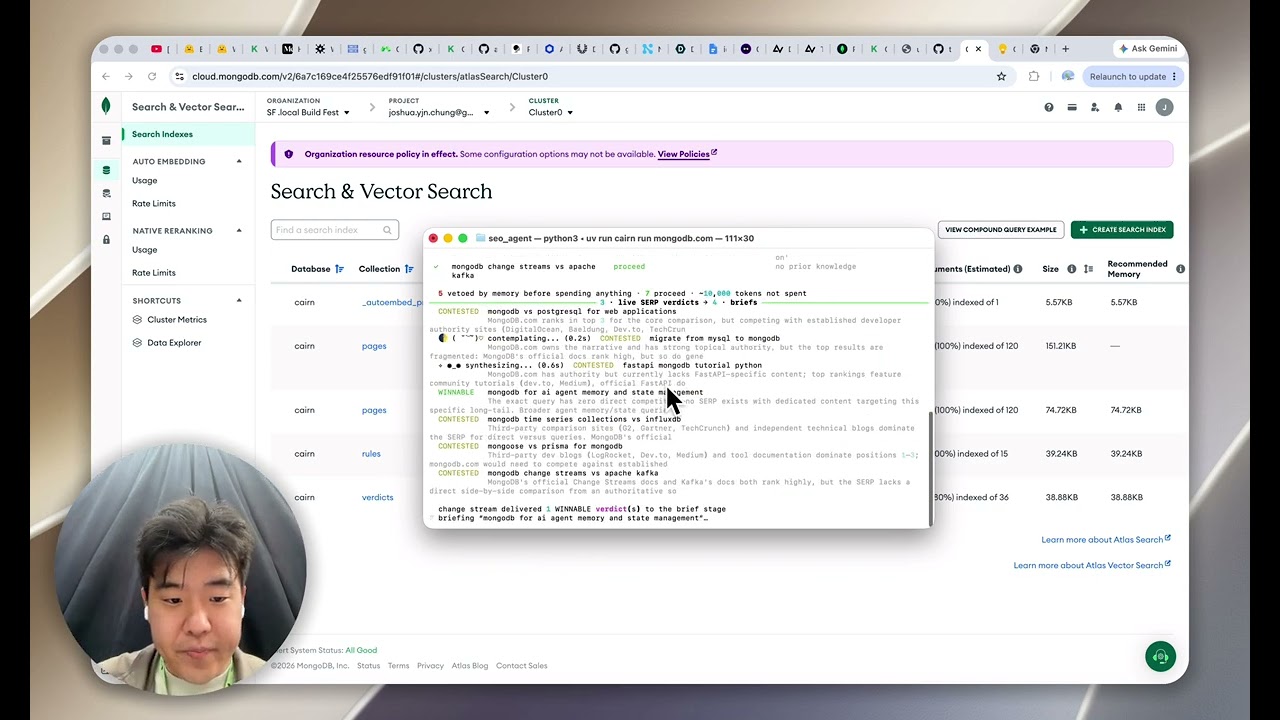The image size is (1280, 720).
Task: Open the Project dropdown
Action: click(x=439, y=112)
